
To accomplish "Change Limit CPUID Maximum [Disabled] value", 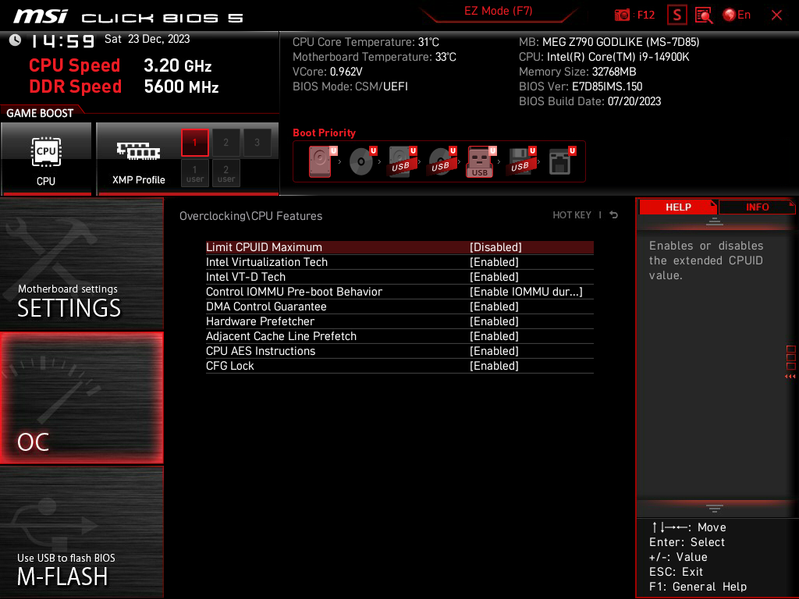I will [496, 247].
